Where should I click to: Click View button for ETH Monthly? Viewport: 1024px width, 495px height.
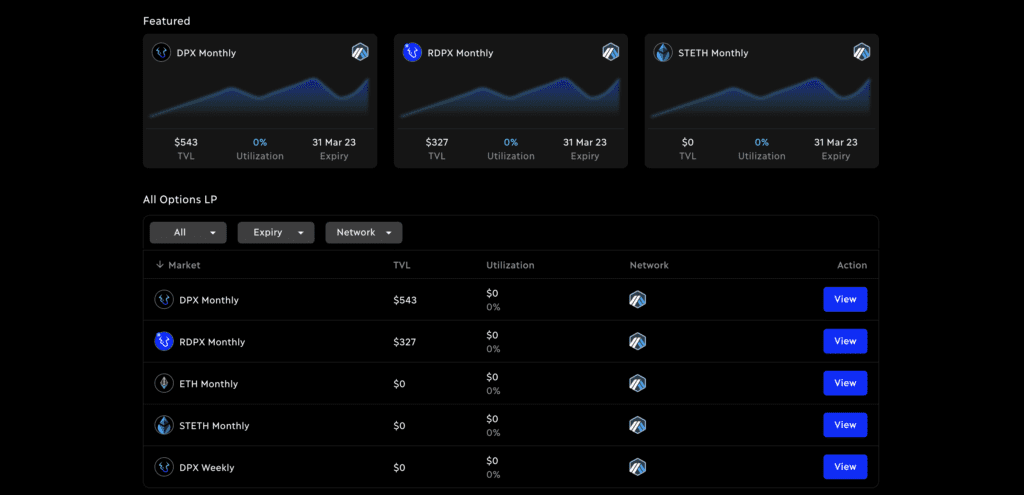click(x=845, y=383)
